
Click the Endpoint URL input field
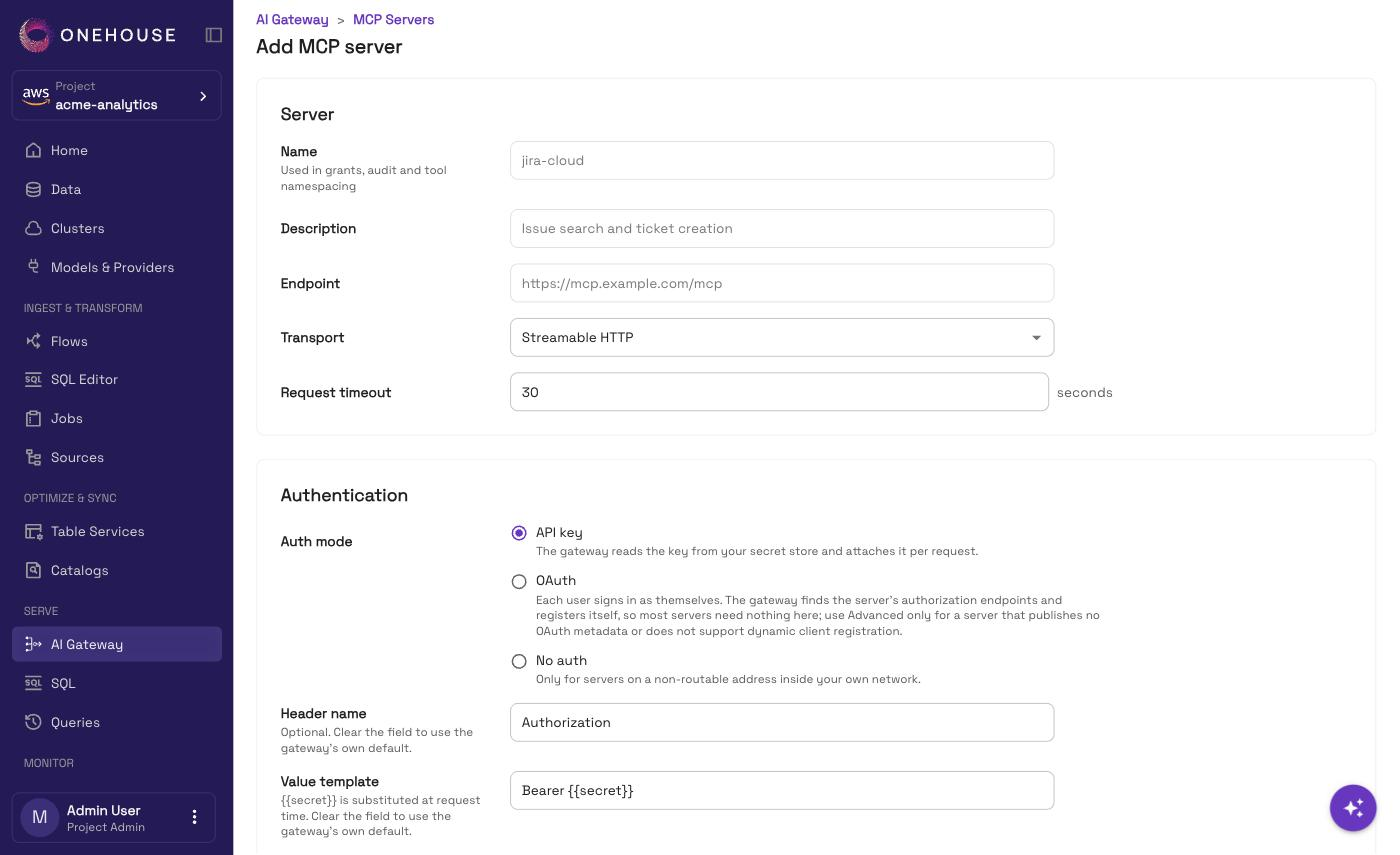pyautogui.click(x=782, y=283)
